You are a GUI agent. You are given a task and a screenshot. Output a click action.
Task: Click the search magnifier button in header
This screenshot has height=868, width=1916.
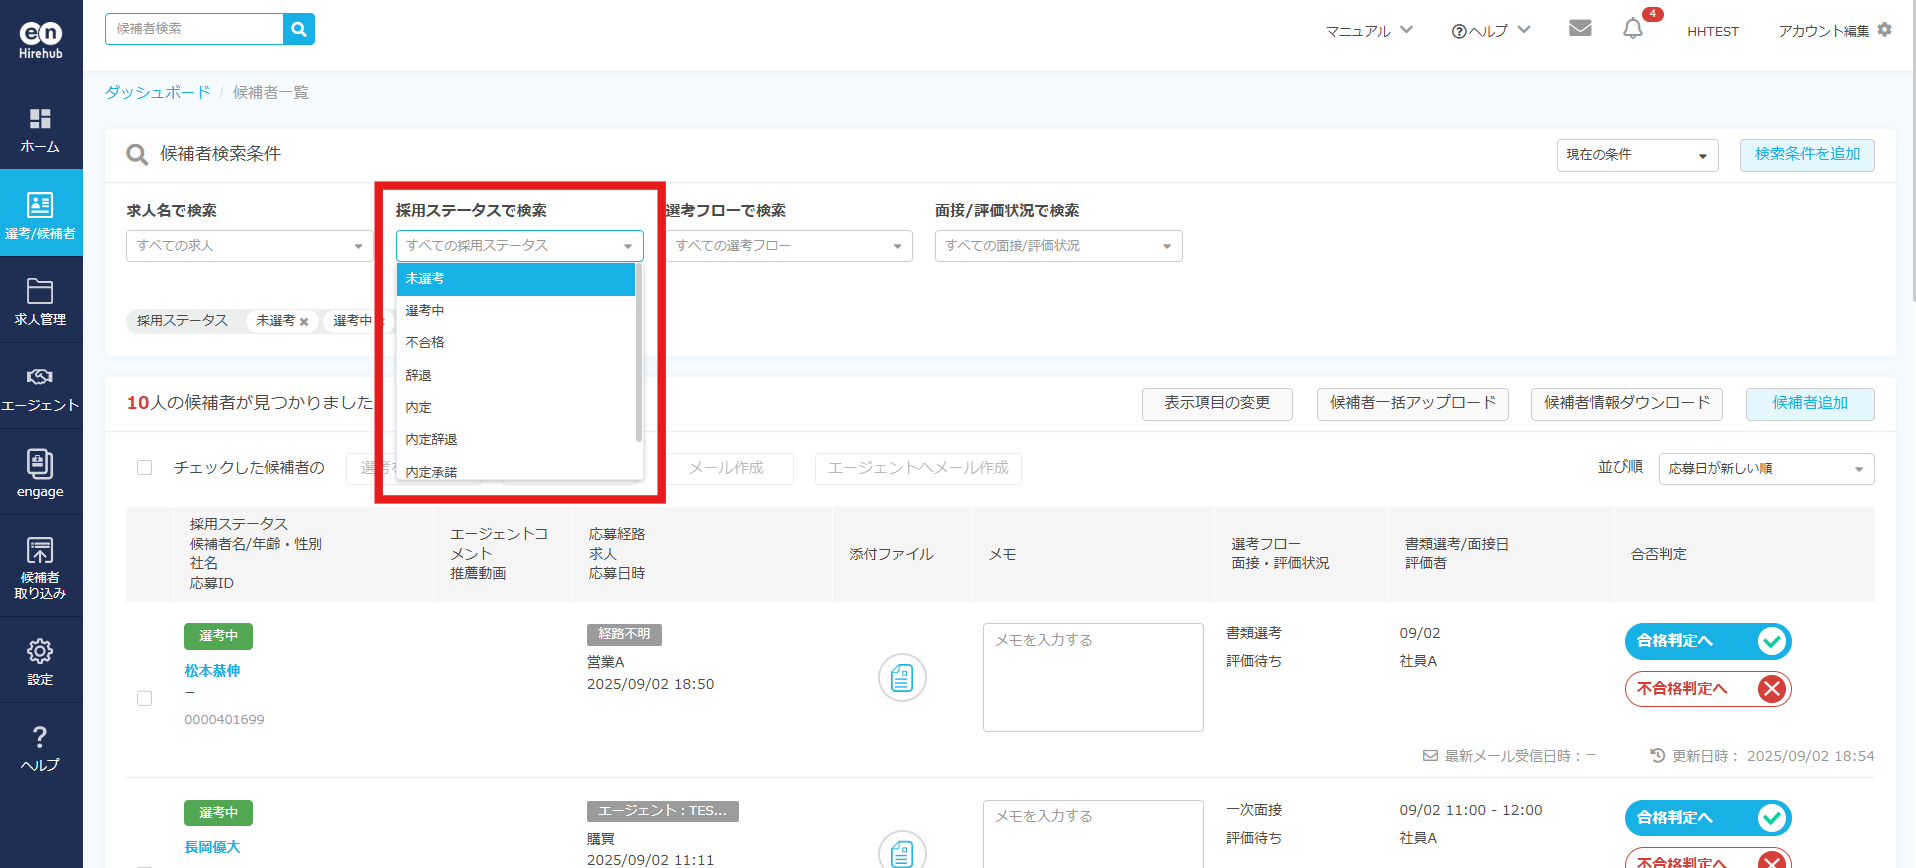point(299,29)
